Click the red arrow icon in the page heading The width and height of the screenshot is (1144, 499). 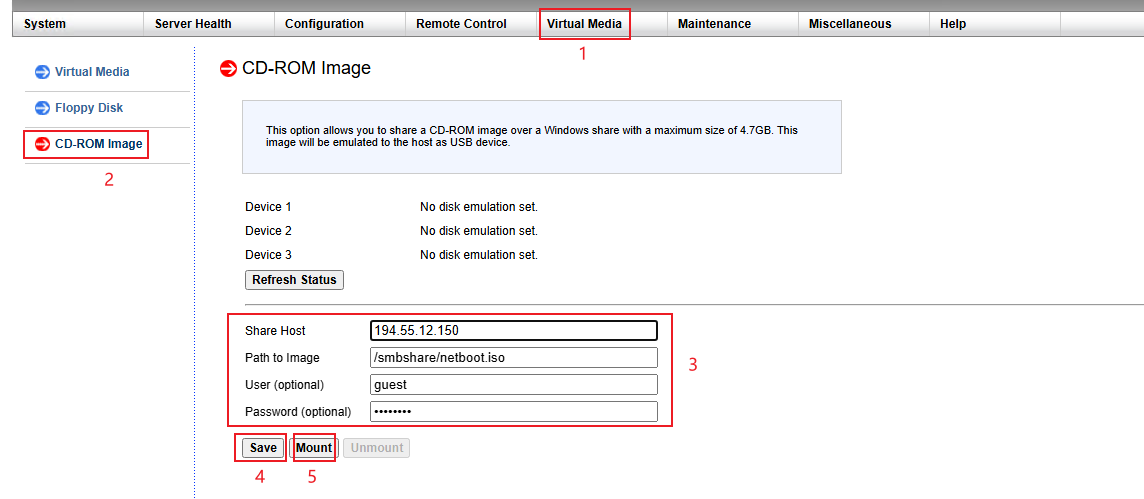228,69
